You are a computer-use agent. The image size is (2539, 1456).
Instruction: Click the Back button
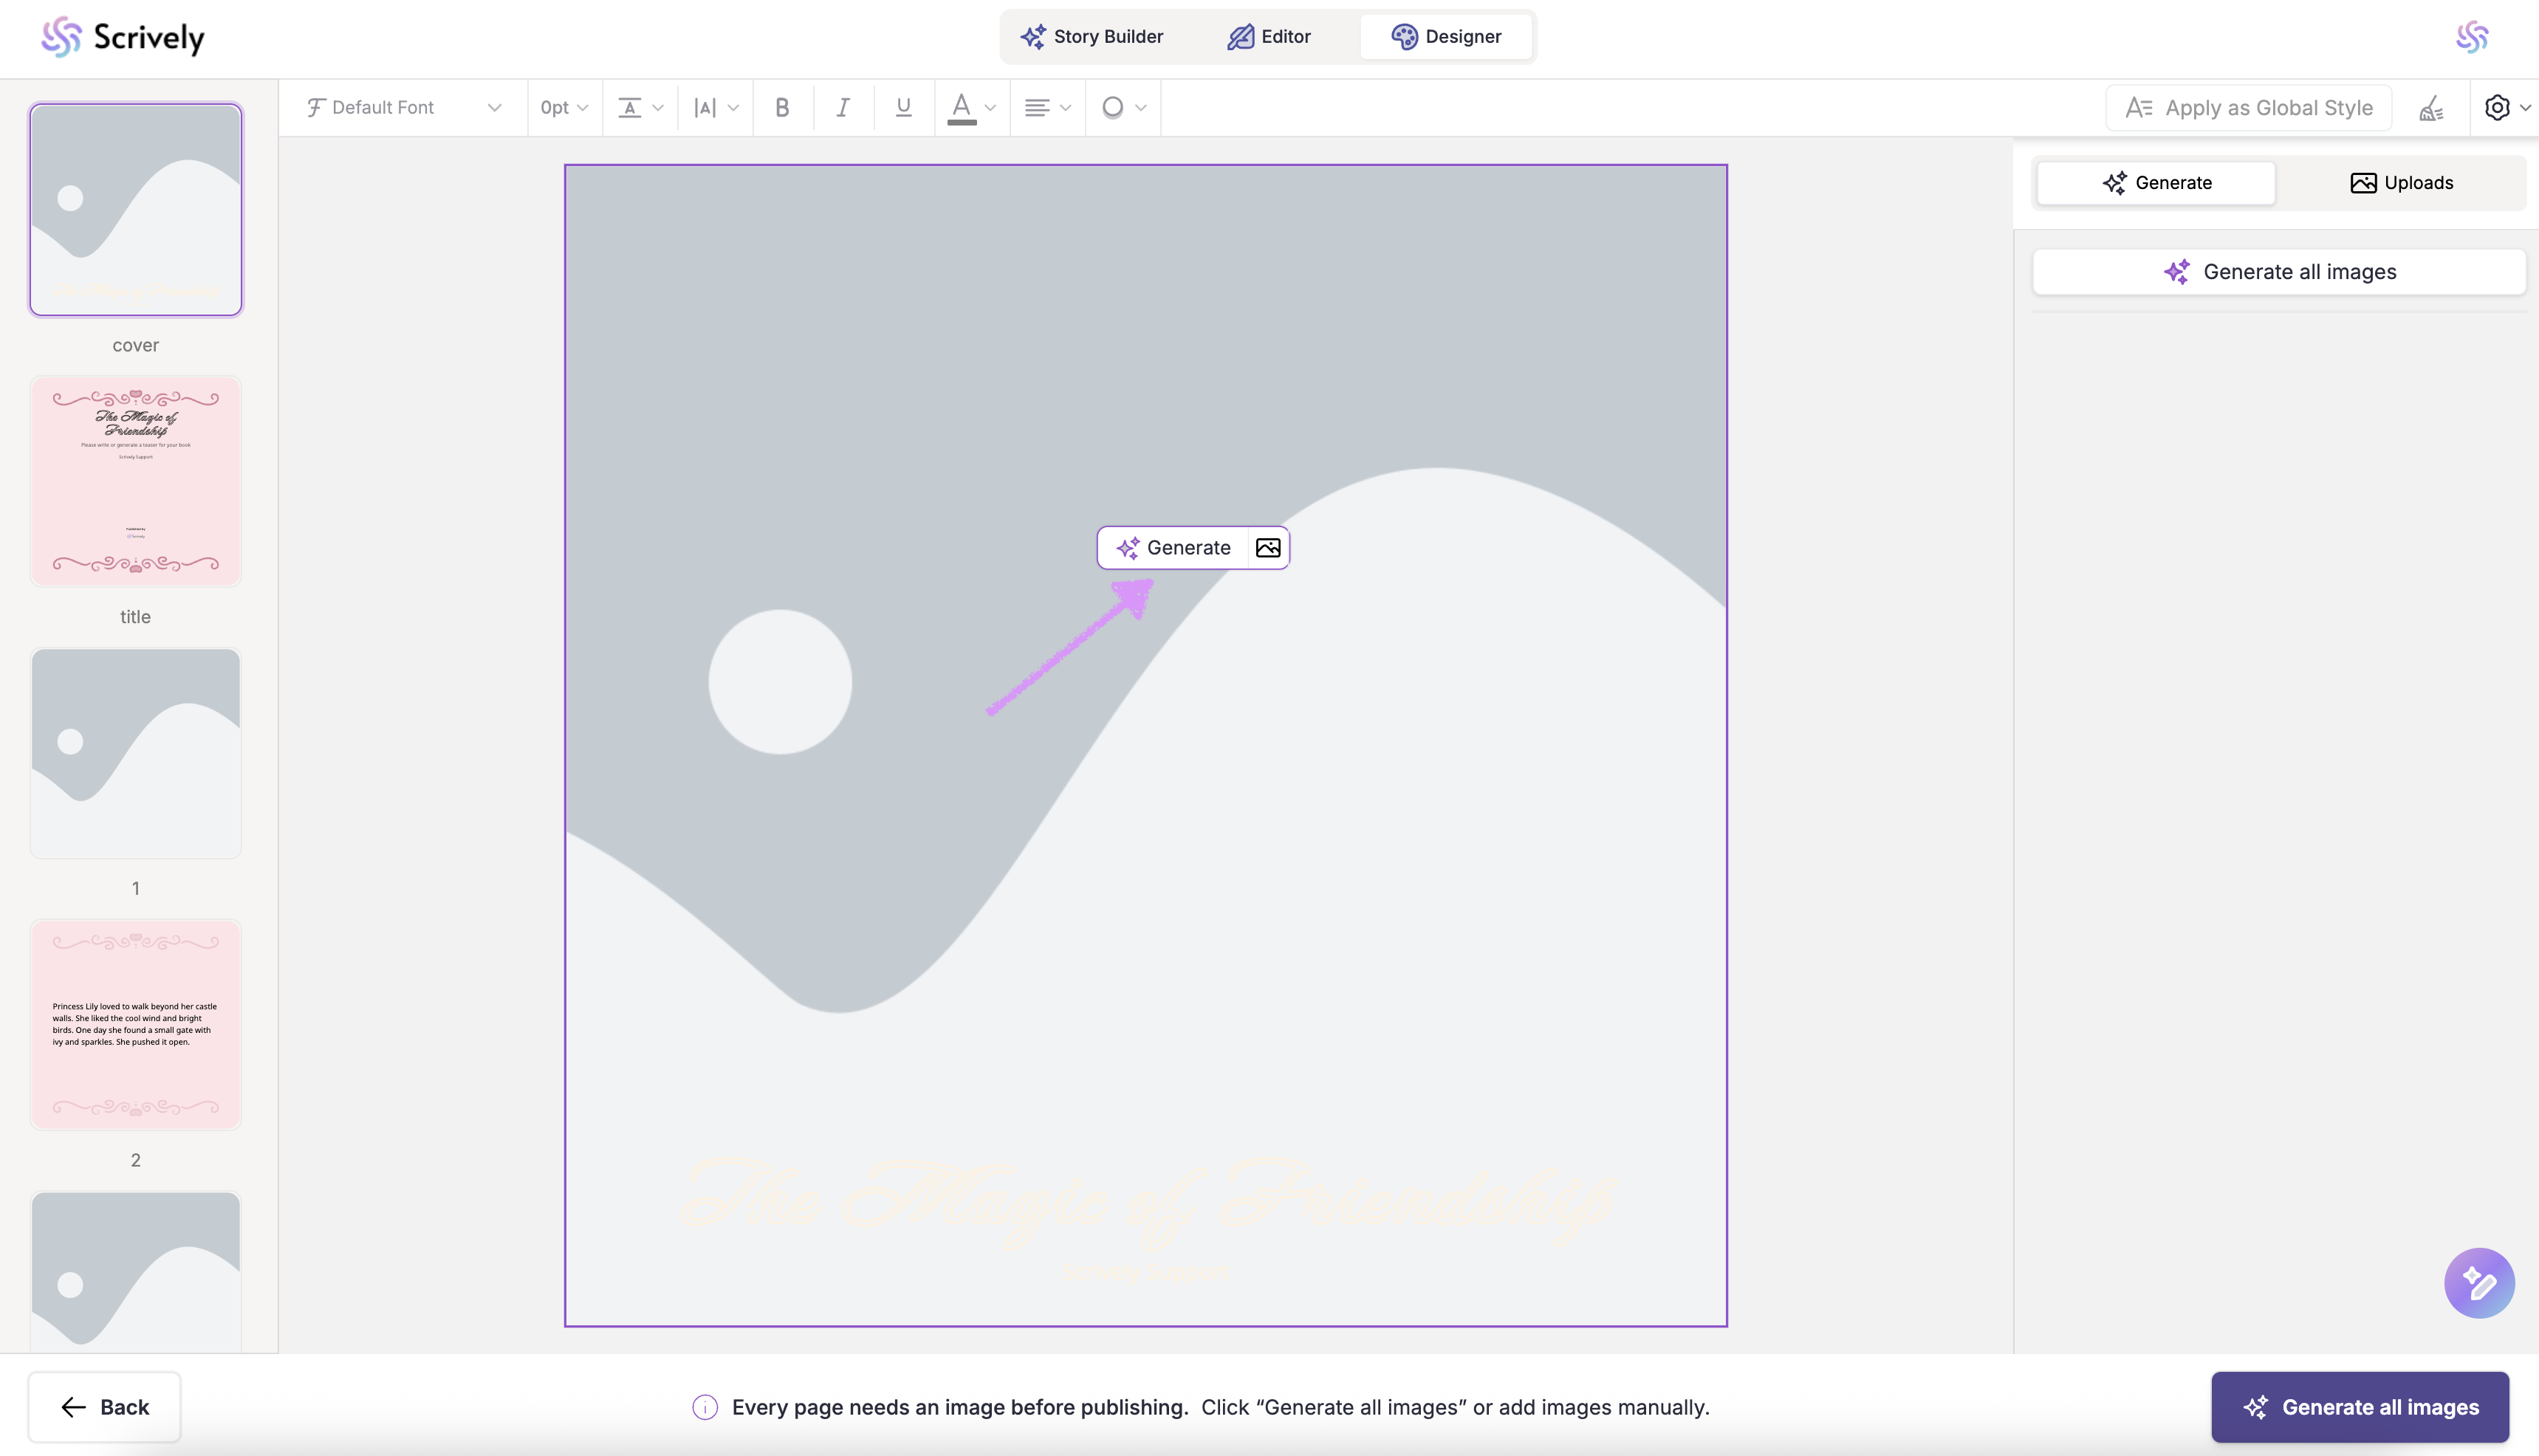pos(104,1407)
